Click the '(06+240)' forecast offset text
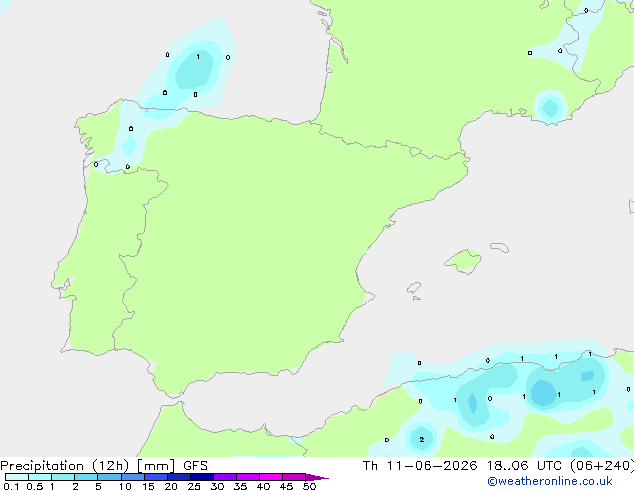 coord(602,466)
